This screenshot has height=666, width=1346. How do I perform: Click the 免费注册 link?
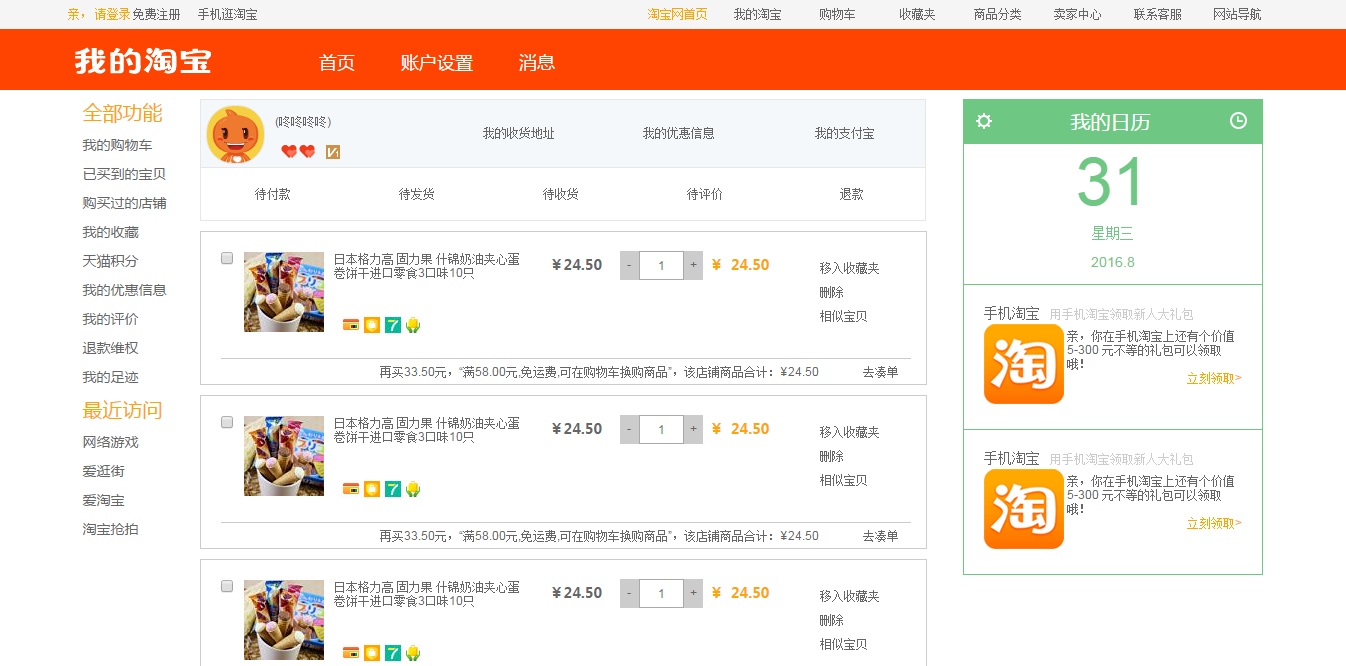click(x=156, y=14)
